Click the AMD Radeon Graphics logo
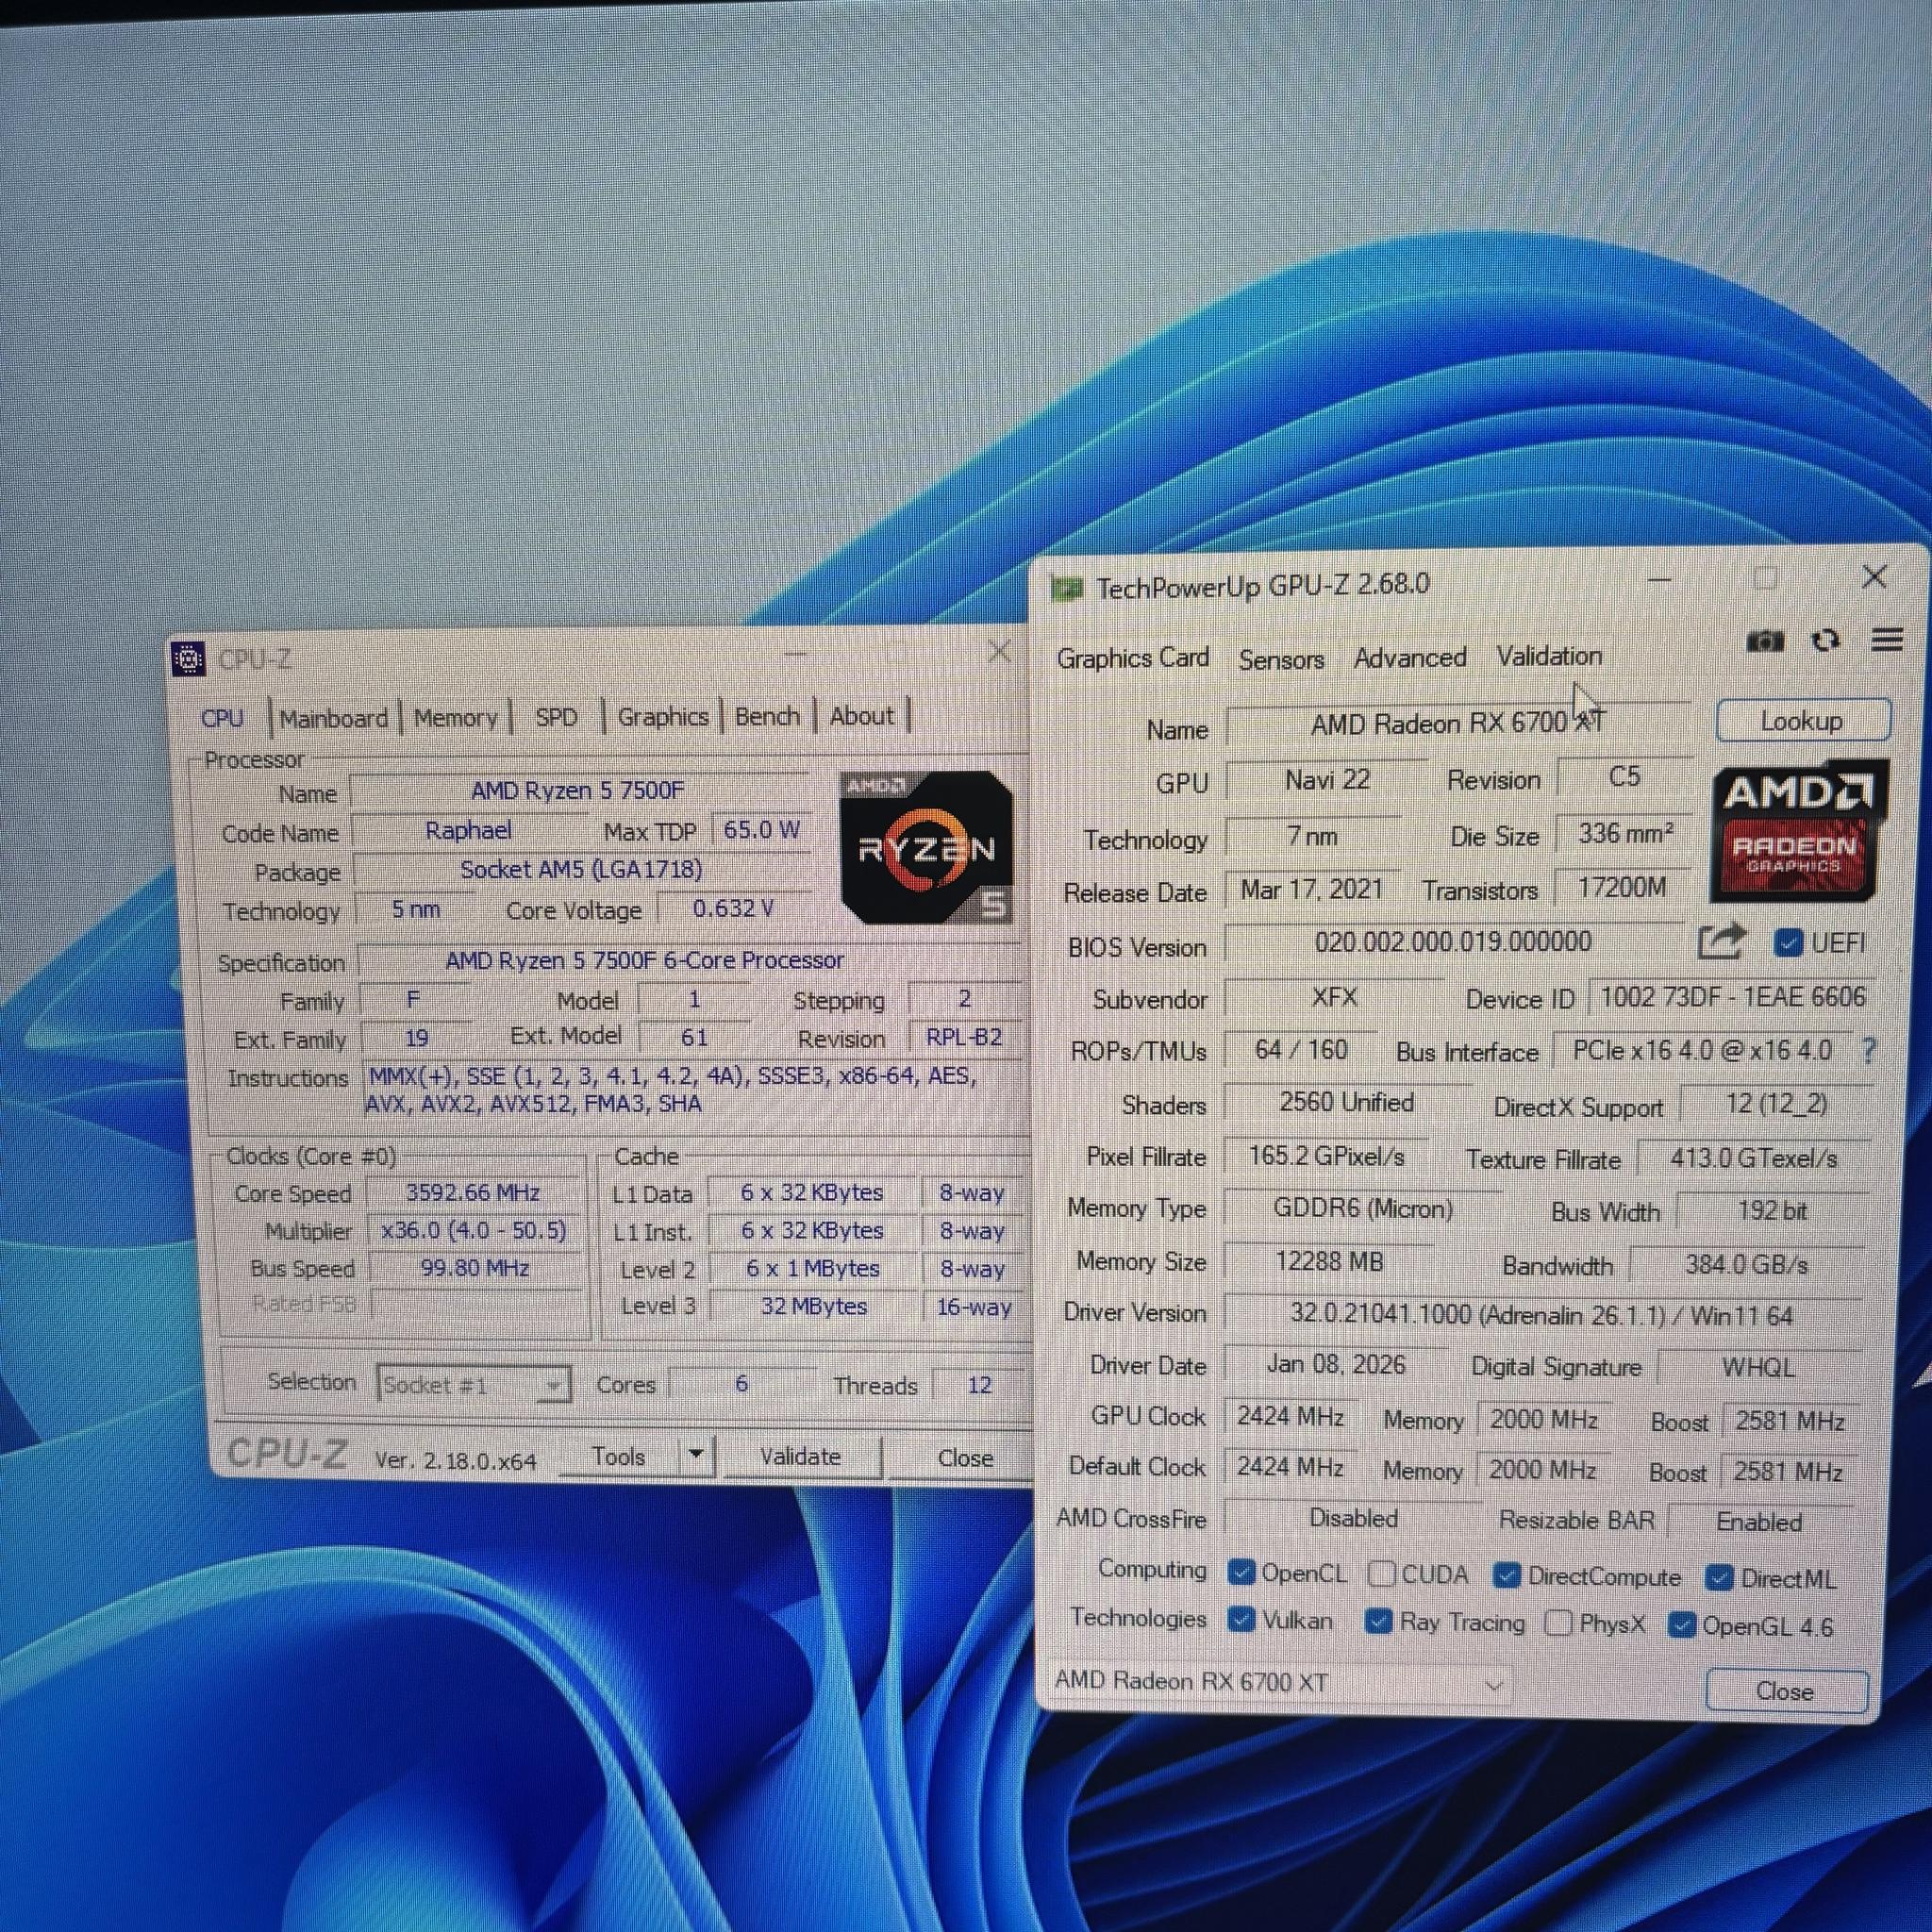The width and height of the screenshot is (1932, 1932). click(x=1796, y=832)
